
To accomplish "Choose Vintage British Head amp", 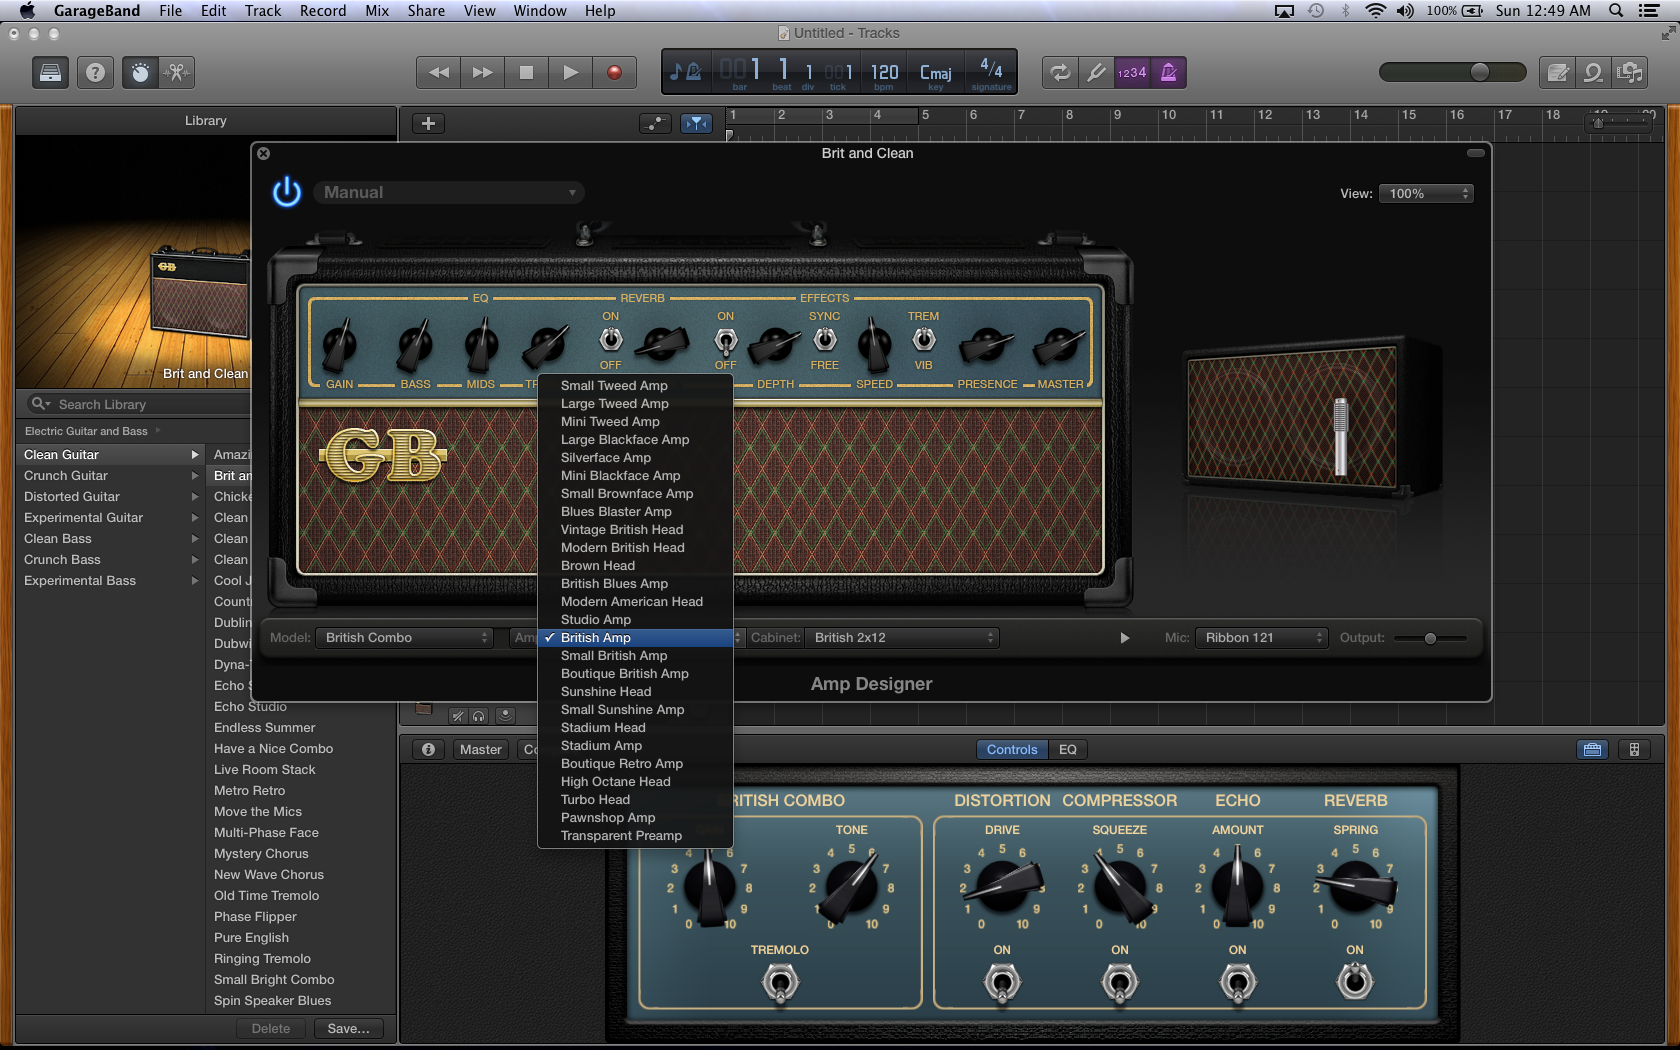I will point(635,529).
